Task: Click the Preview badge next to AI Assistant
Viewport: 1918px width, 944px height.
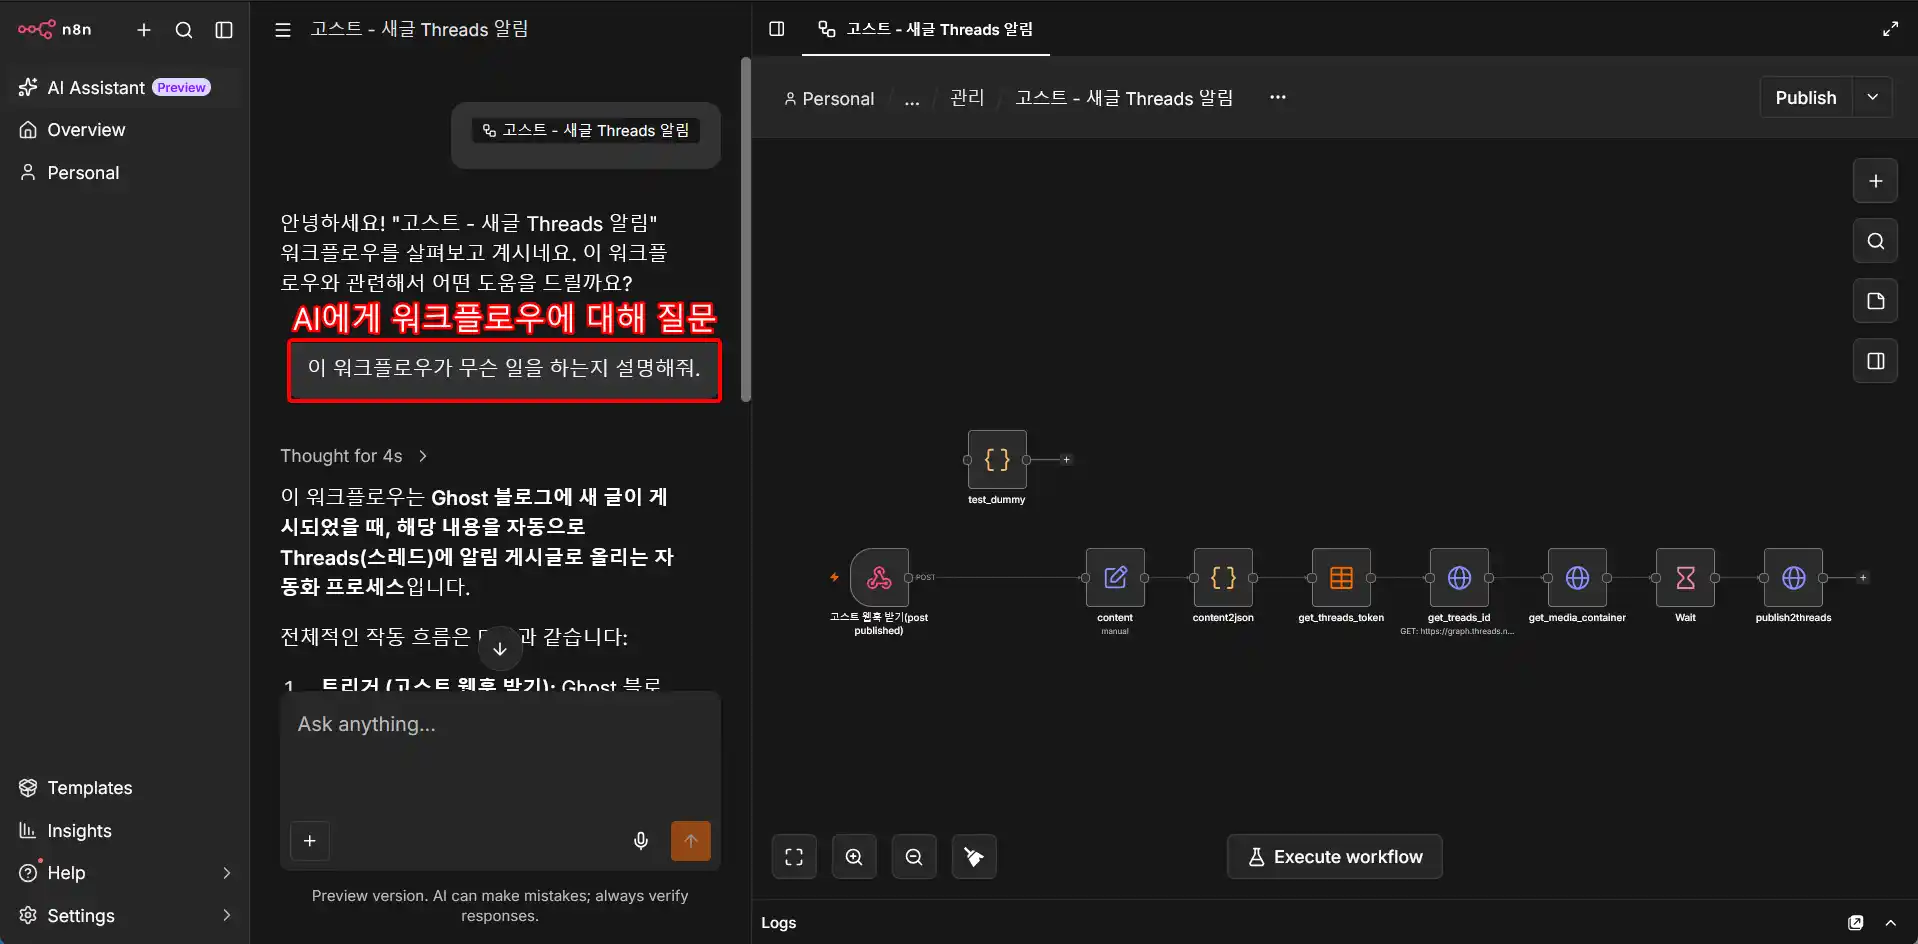Action: pyautogui.click(x=182, y=87)
